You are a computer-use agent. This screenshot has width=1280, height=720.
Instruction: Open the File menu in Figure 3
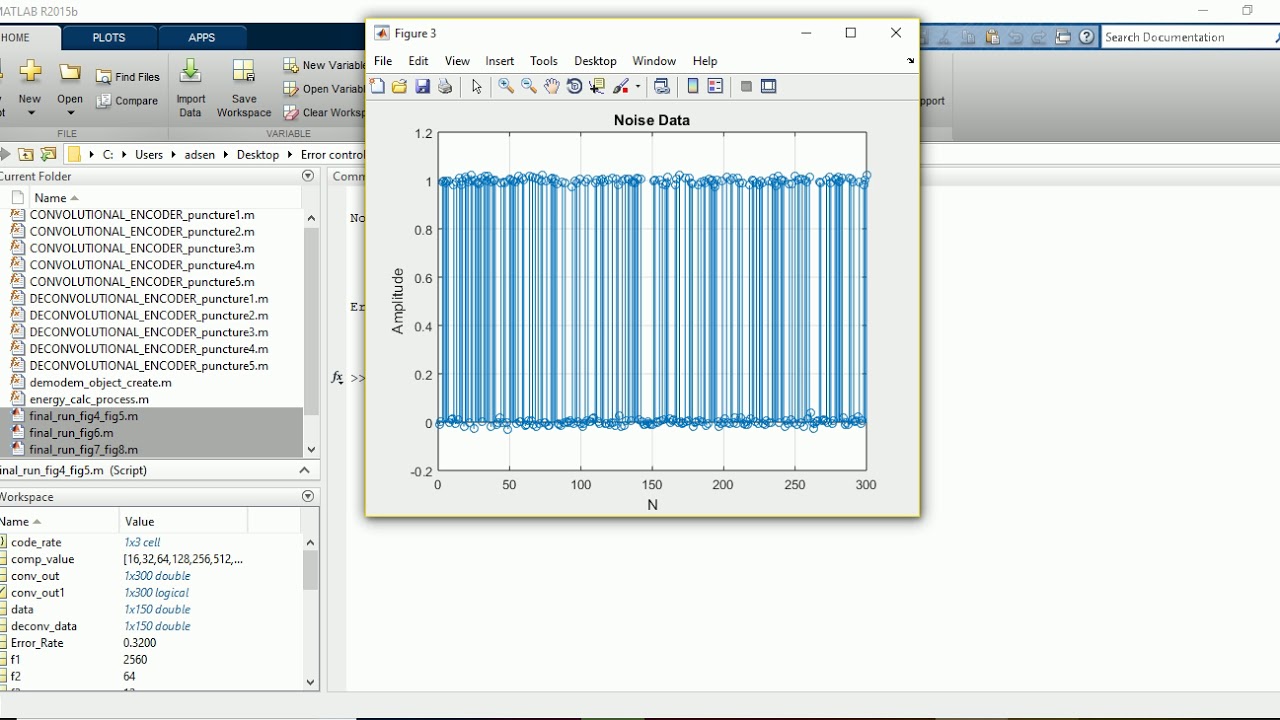tap(383, 61)
